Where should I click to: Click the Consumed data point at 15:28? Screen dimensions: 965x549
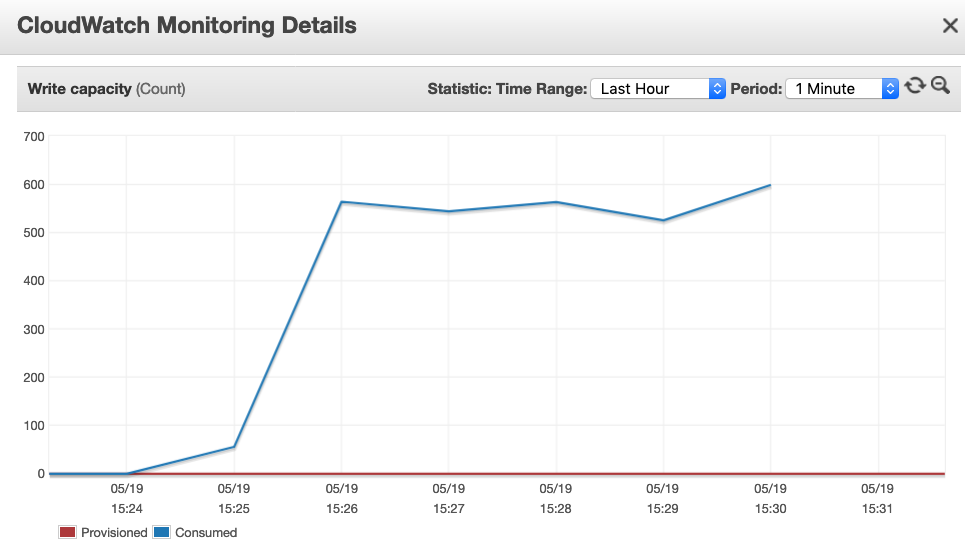point(556,202)
